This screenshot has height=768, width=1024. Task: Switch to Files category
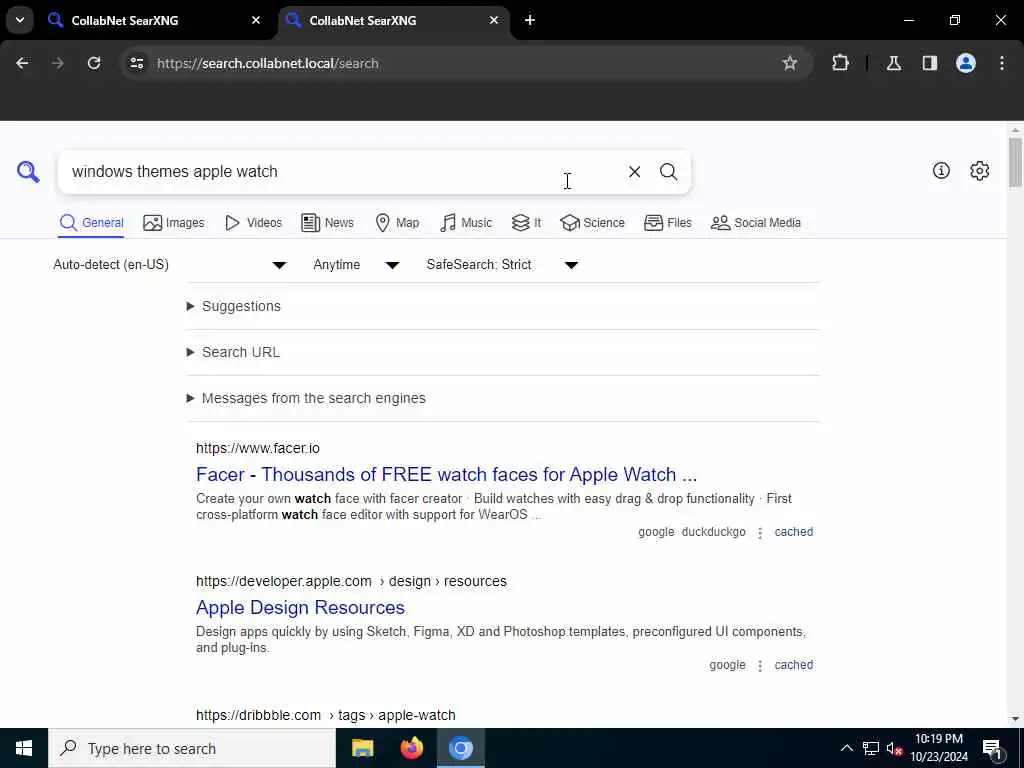point(667,223)
